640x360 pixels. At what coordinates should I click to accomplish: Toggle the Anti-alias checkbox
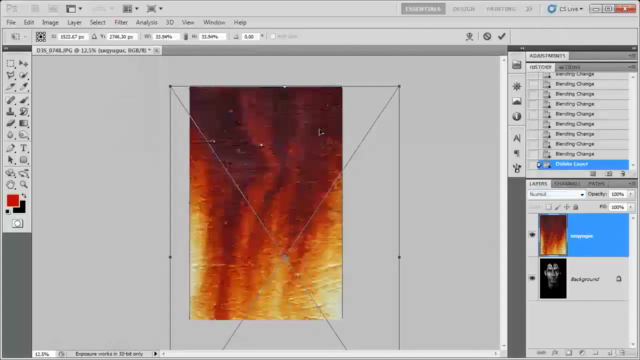(273, 36)
